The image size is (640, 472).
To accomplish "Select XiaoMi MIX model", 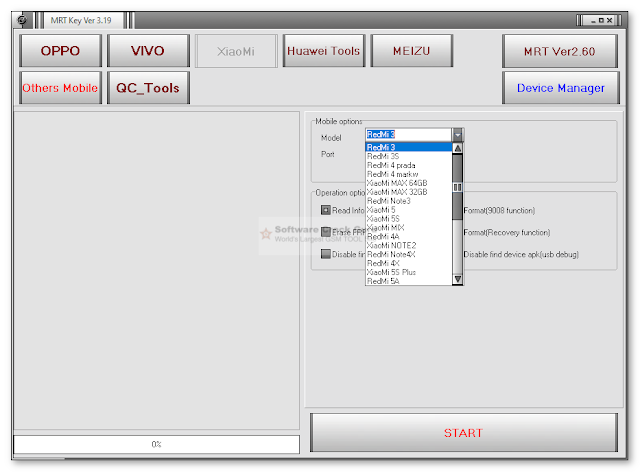I will [x=409, y=227].
